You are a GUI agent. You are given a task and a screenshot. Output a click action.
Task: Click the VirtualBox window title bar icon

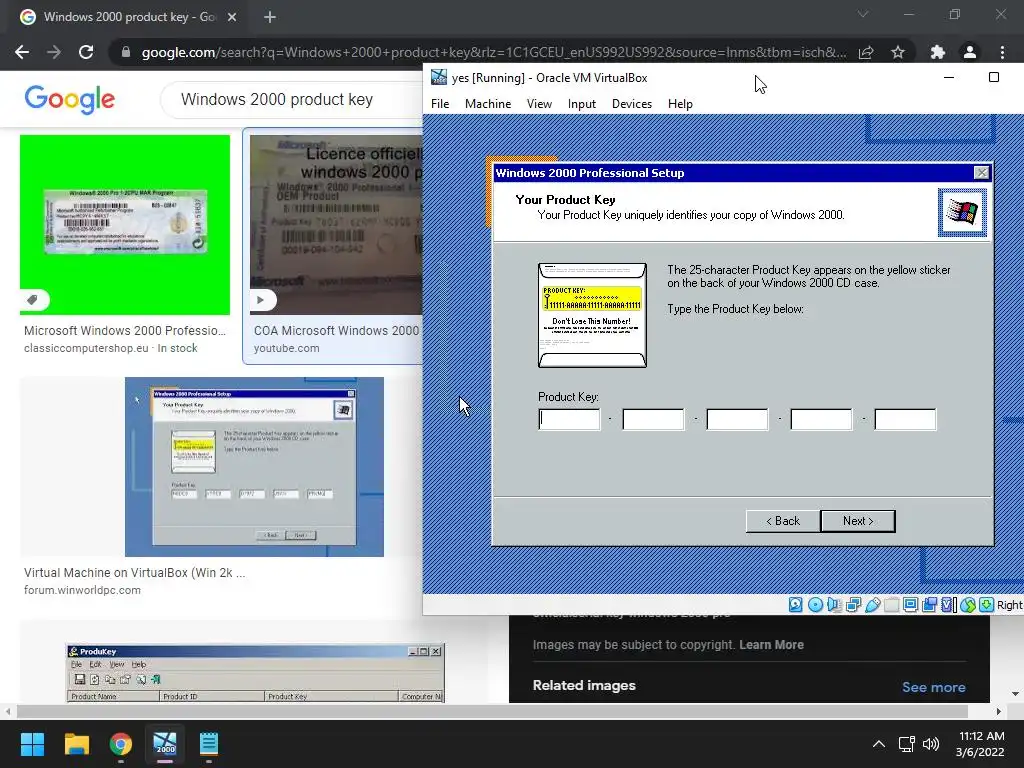pyautogui.click(x=439, y=77)
